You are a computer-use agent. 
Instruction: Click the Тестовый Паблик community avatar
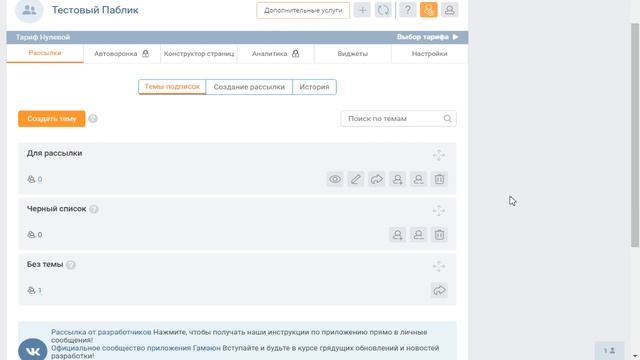pyautogui.click(x=29, y=10)
